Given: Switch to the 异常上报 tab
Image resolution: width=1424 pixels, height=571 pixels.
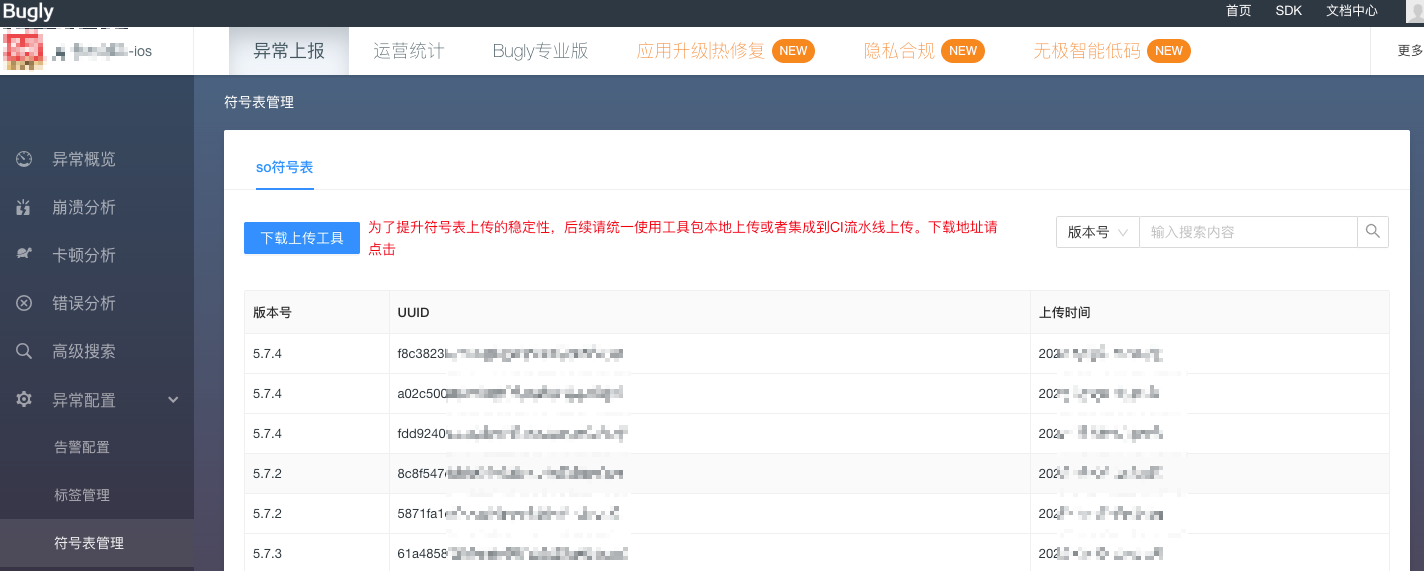Looking at the screenshot, I should (x=289, y=51).
